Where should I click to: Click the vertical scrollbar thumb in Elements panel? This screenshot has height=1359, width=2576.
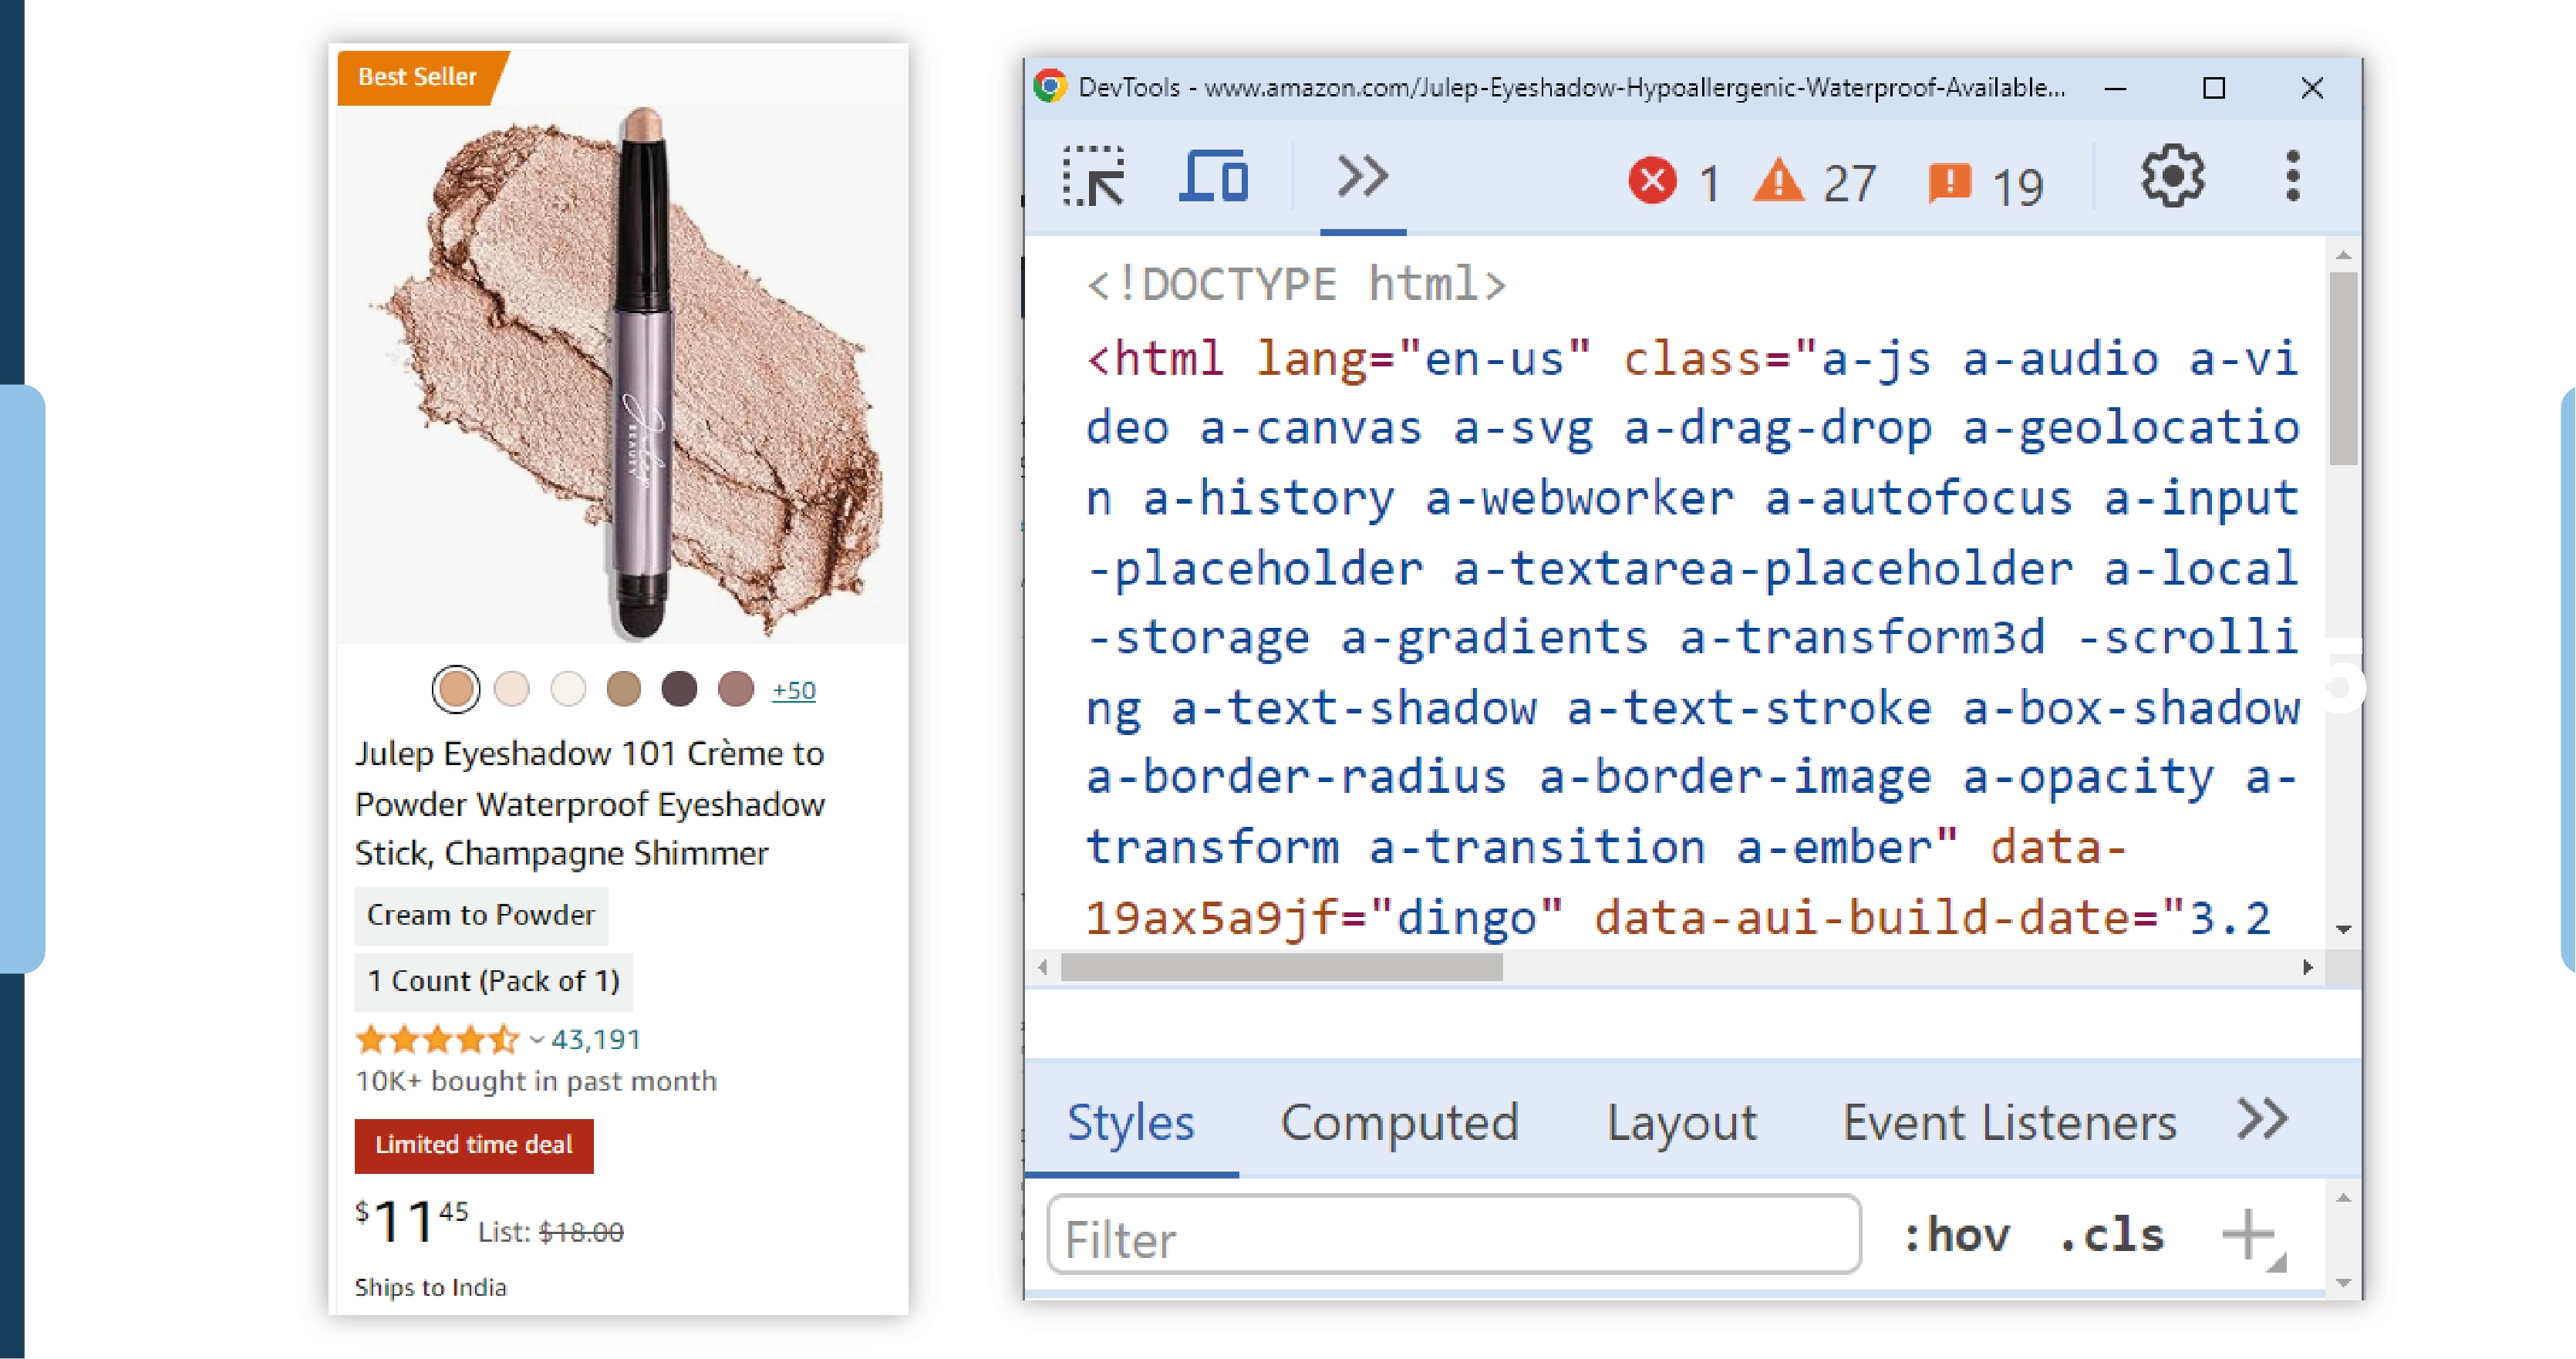tap(2343, 368)
